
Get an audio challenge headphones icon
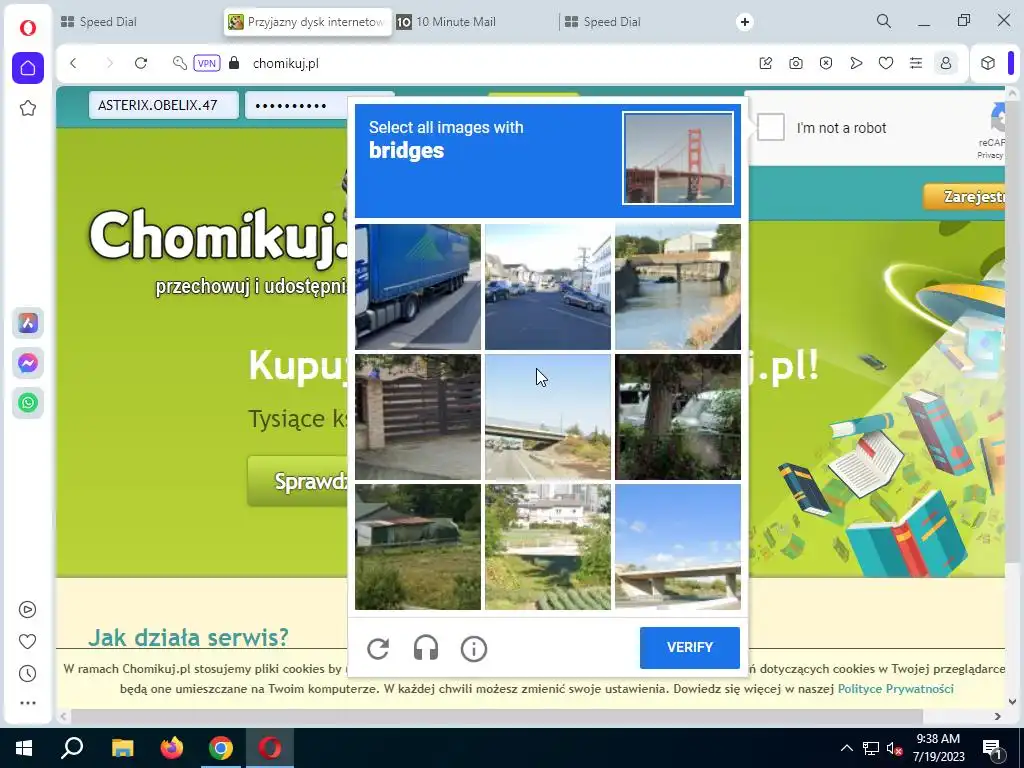[426, 648]
